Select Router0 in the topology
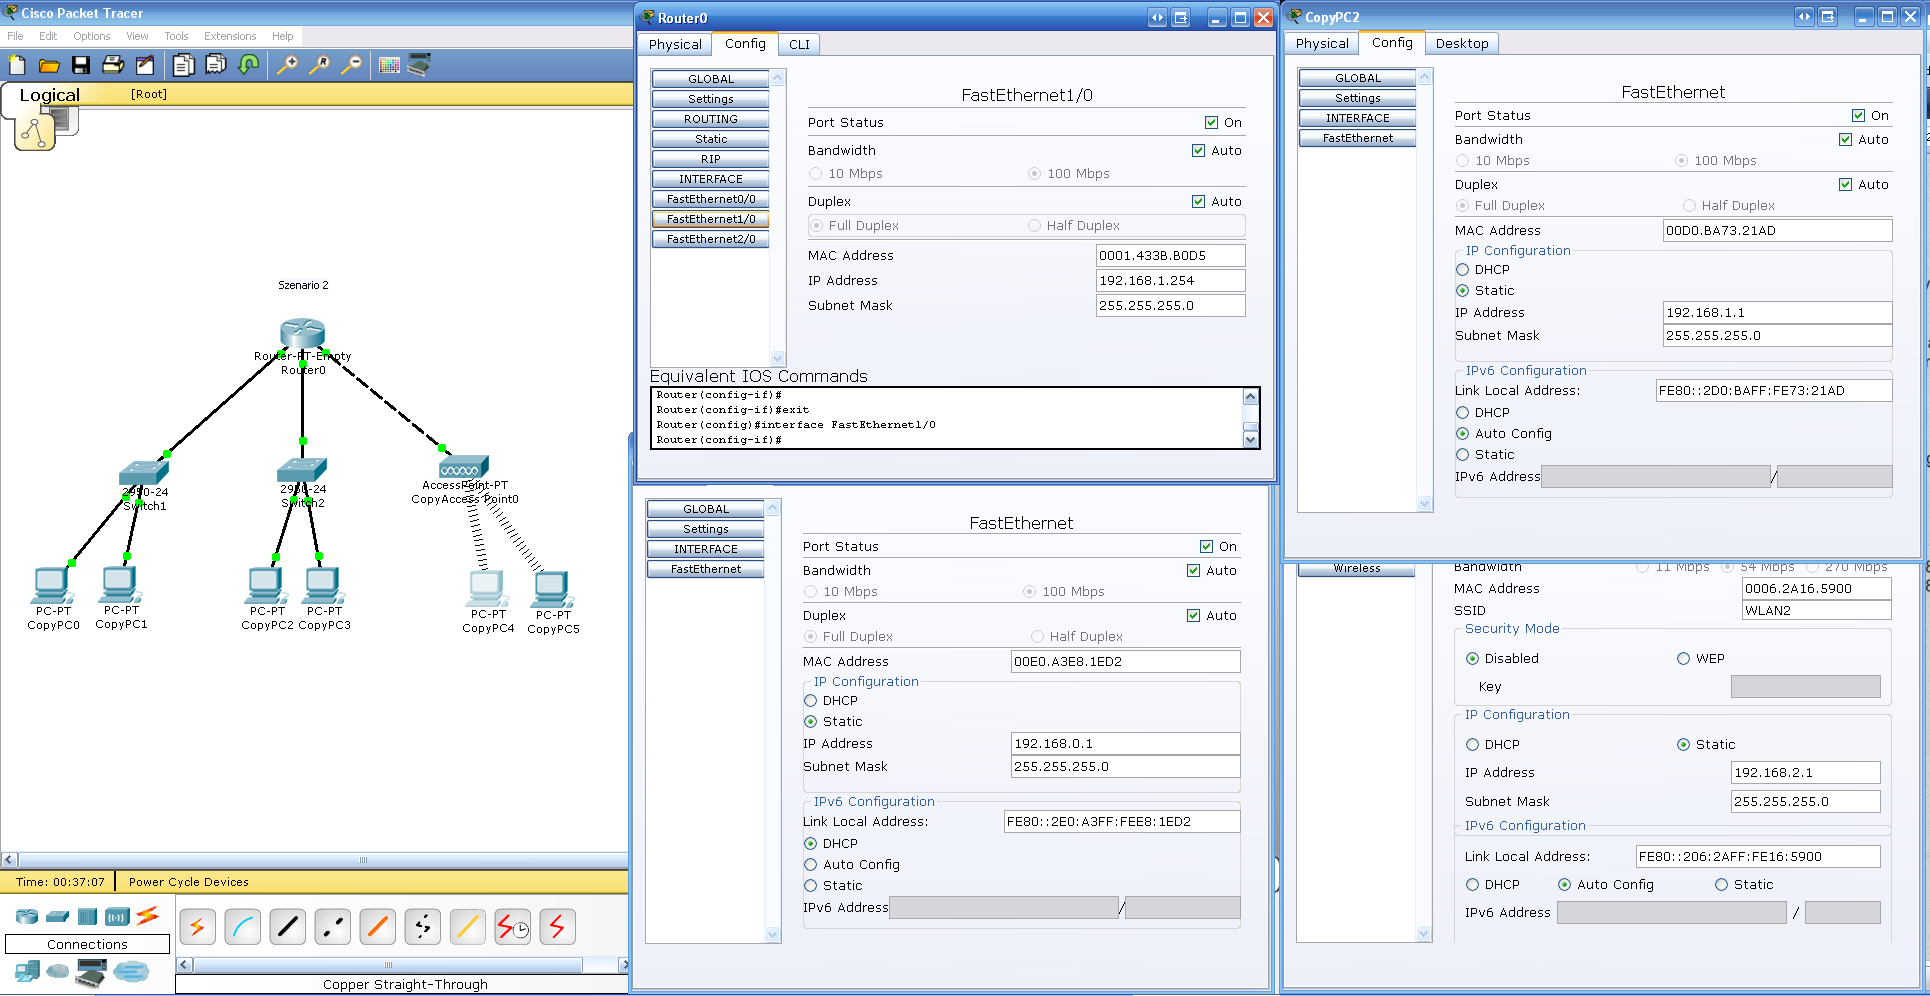1930x996 pixels. (x=303, y=333)
